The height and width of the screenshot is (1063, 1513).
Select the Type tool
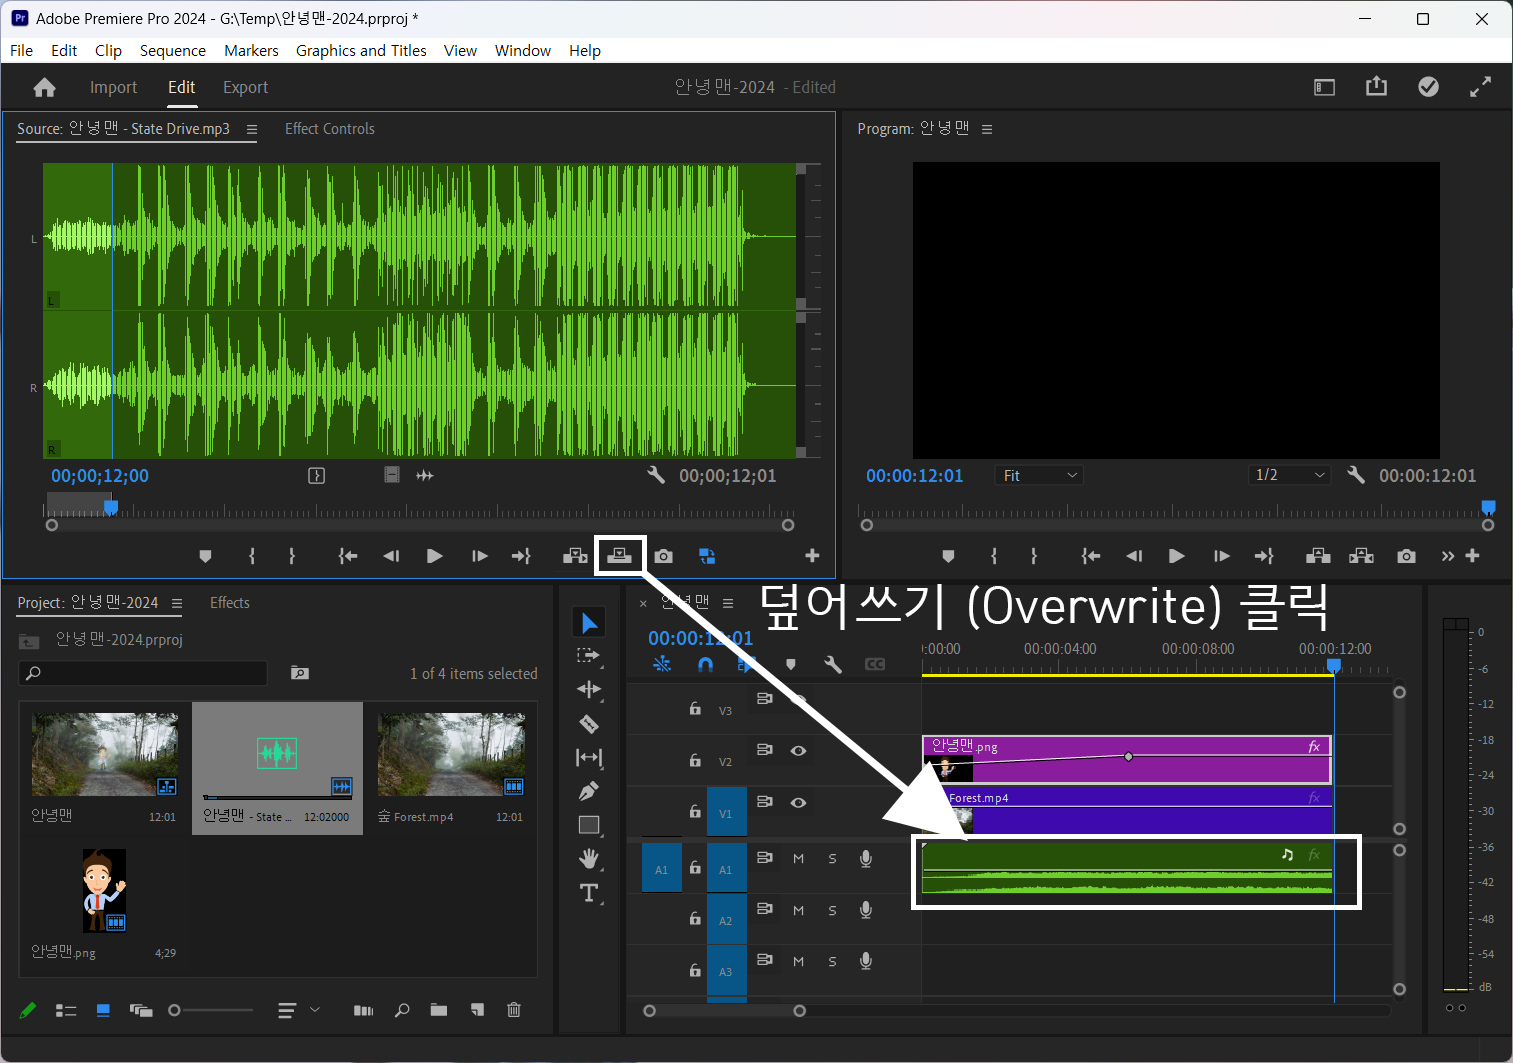point(589,893)
